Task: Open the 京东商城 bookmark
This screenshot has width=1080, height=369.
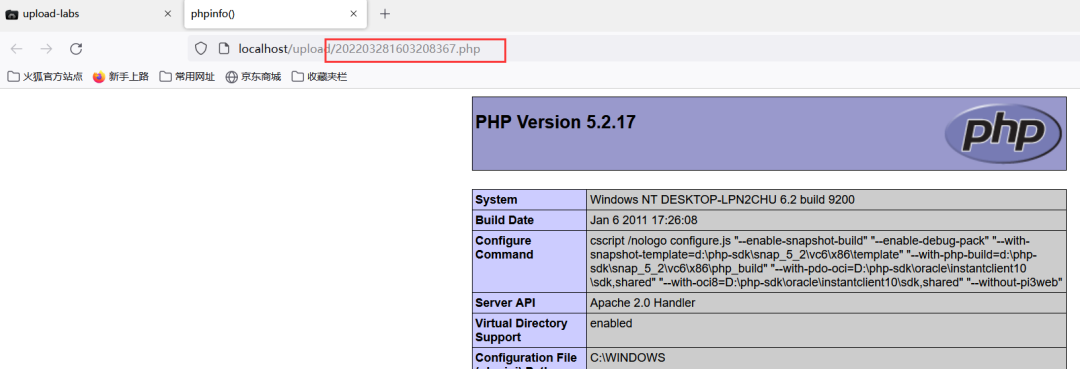Action: [253, 76]
